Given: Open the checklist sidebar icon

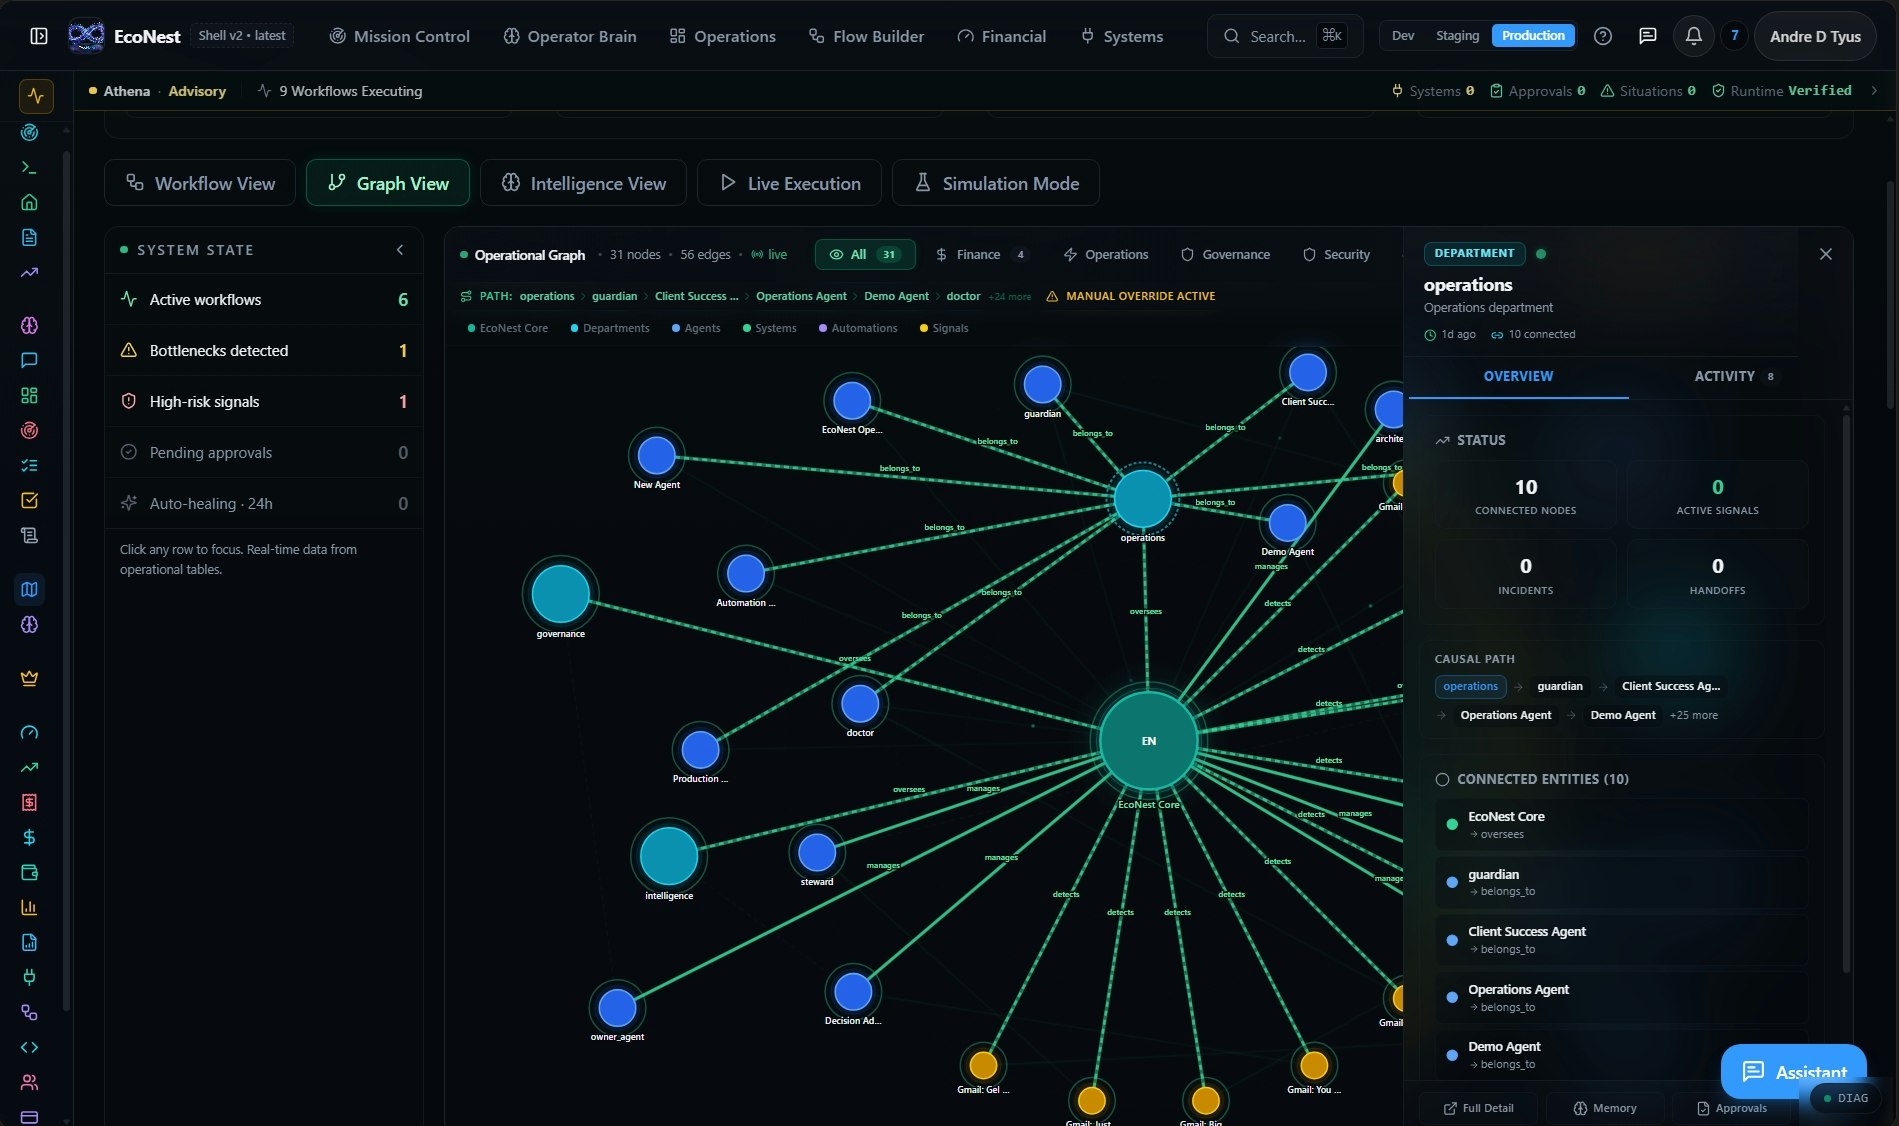Looking at the screenshot, I should (x=29, y=465).
